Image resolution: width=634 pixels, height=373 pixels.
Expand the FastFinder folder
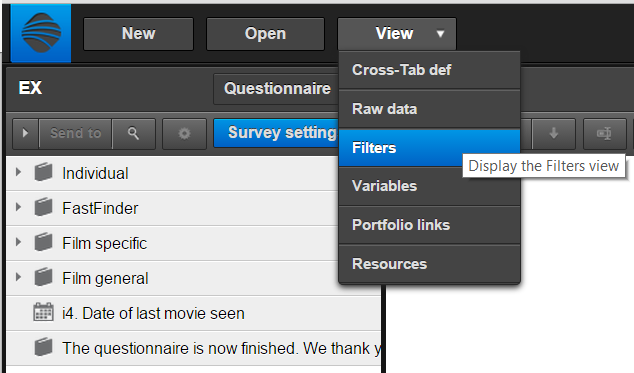[18, 208]
